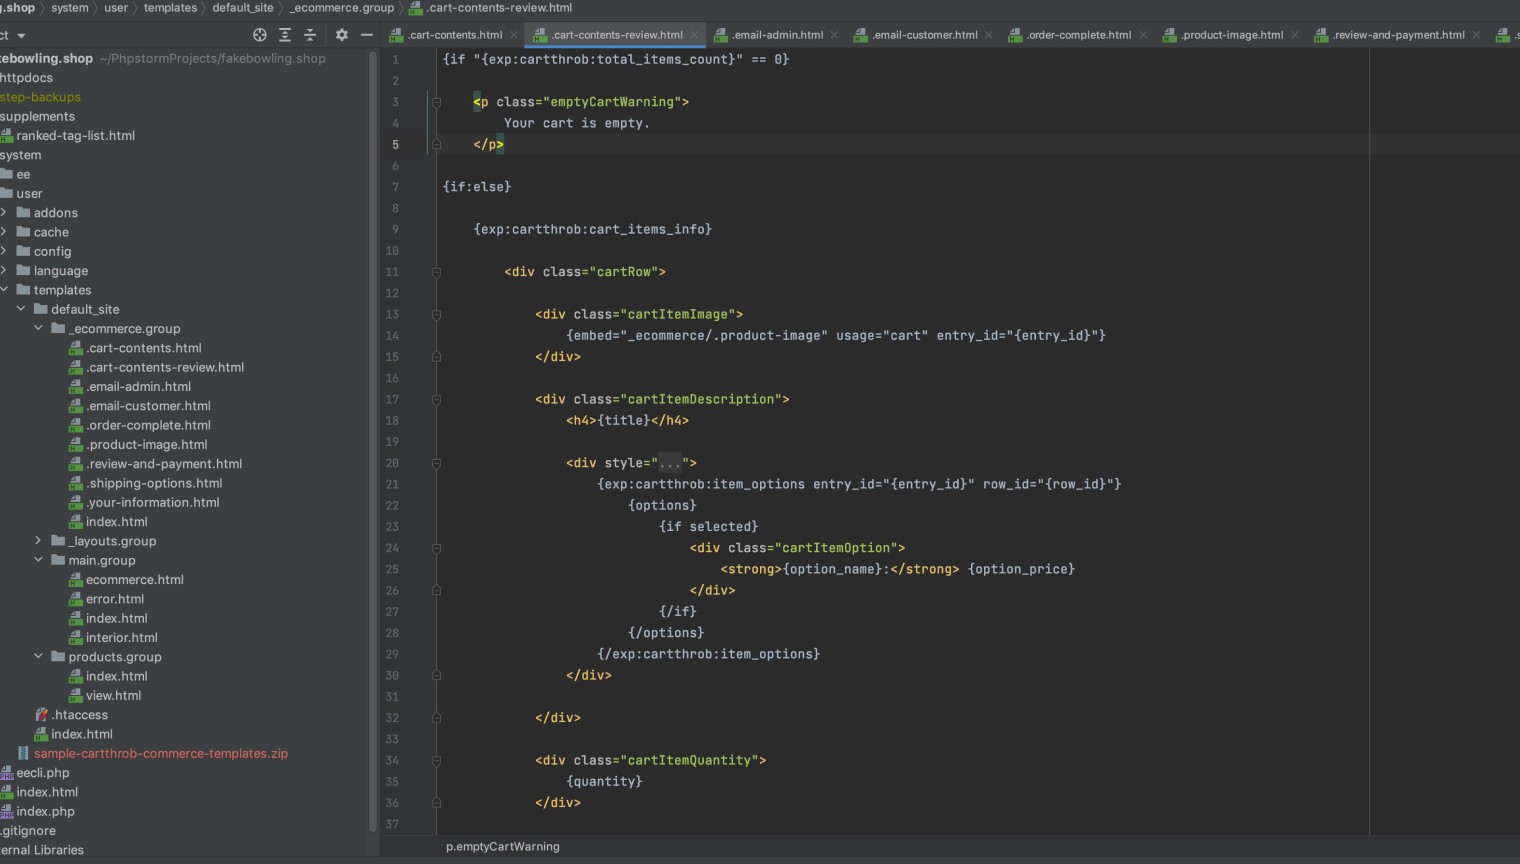Open sample-cartthrob-commerce-templates.zip in project tree
Image resolution: width=1520 pixels, height=864 pixels.
click(160, 754)
